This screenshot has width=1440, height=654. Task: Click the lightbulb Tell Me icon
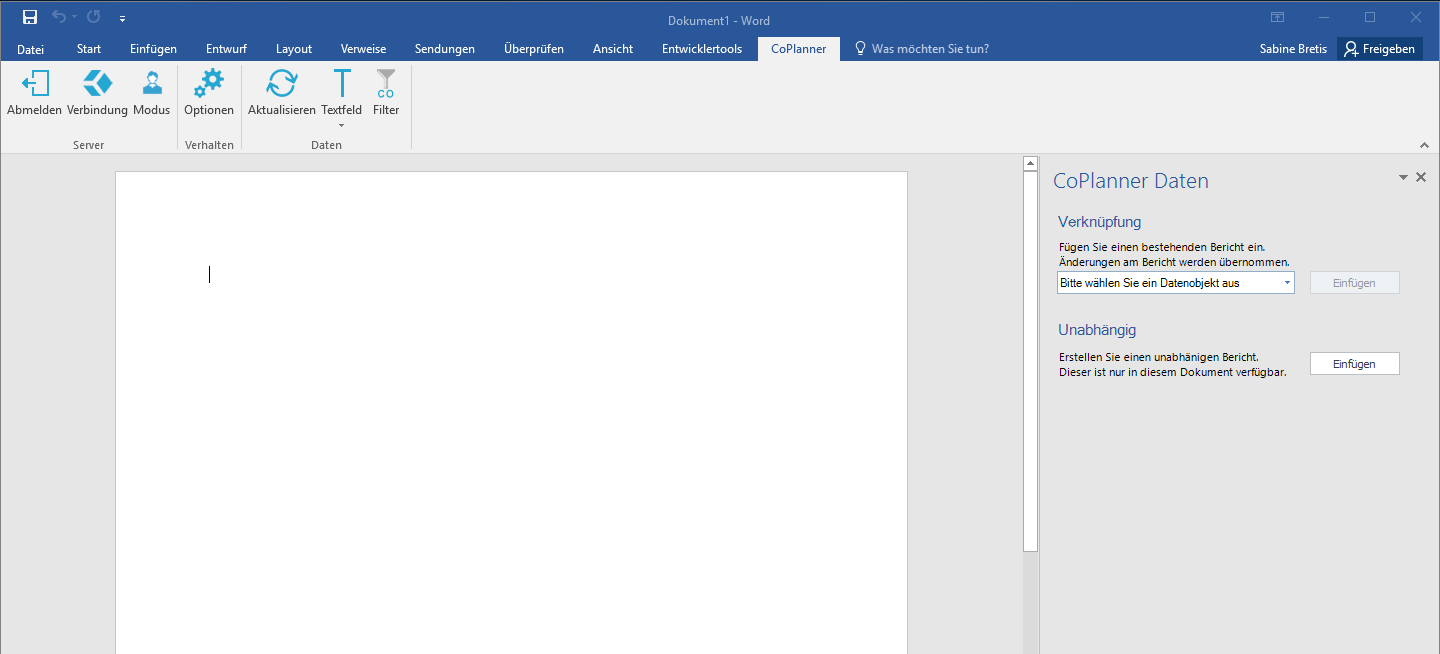860,48
